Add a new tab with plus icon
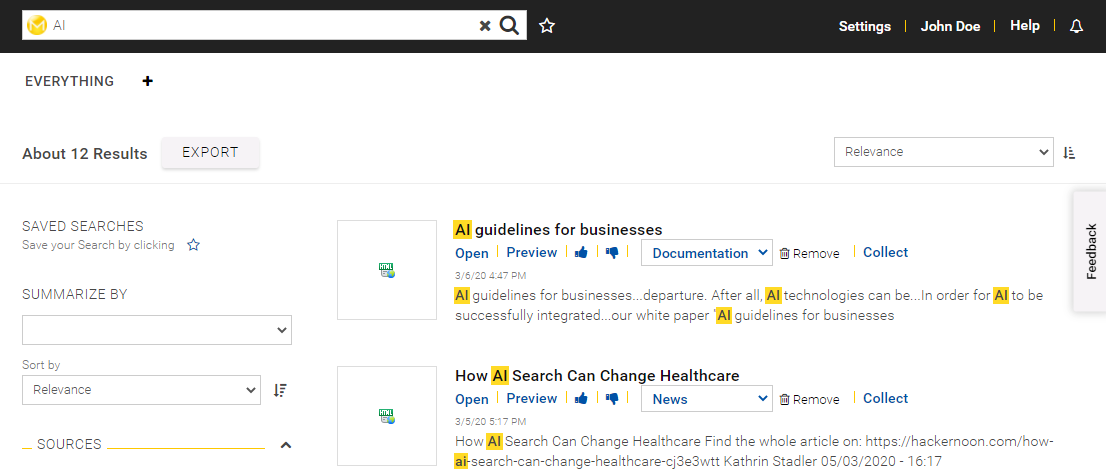 147,81
